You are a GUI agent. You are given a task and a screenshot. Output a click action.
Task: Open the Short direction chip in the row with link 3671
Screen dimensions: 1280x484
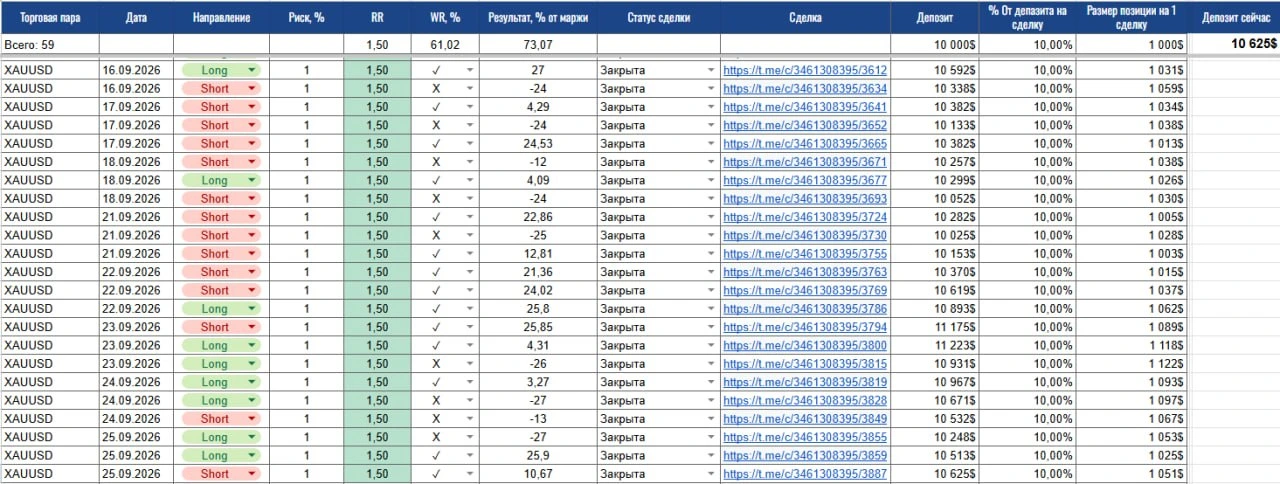coord(221,162)
